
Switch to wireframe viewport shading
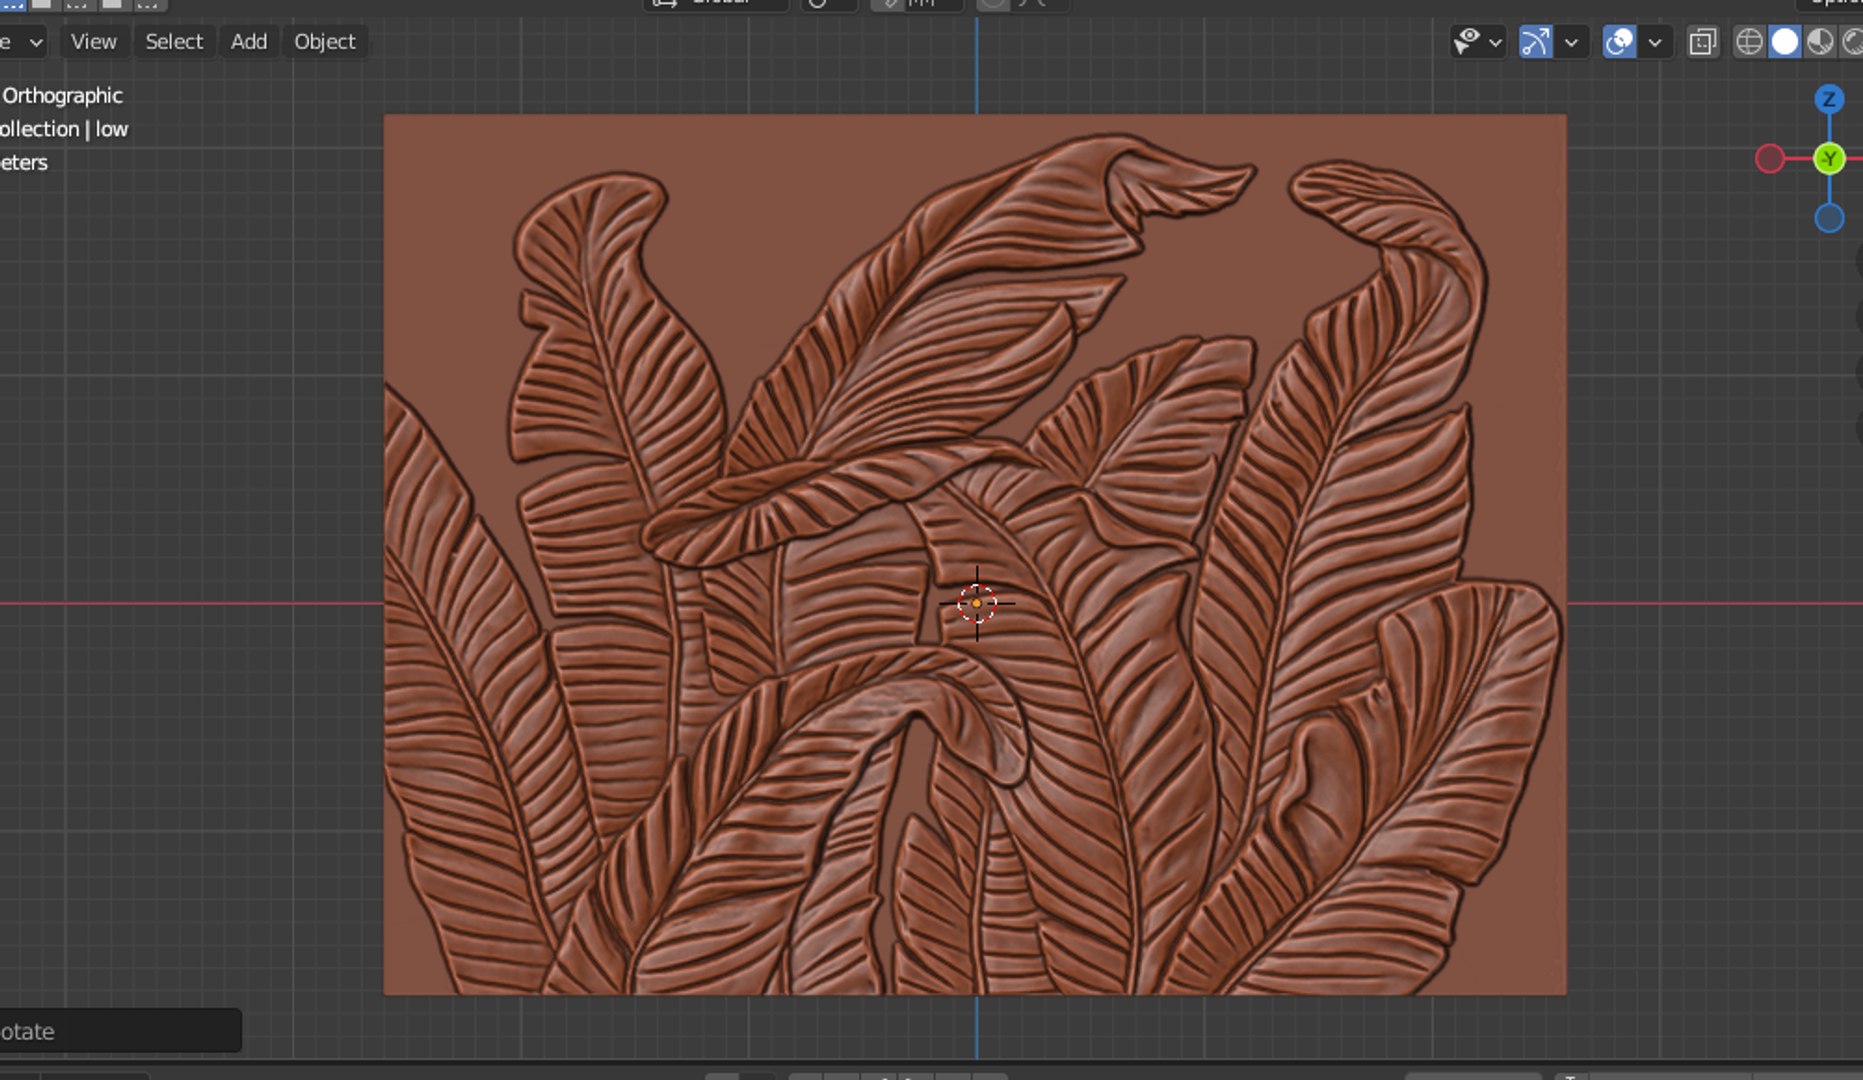(x=1749, y=42)
